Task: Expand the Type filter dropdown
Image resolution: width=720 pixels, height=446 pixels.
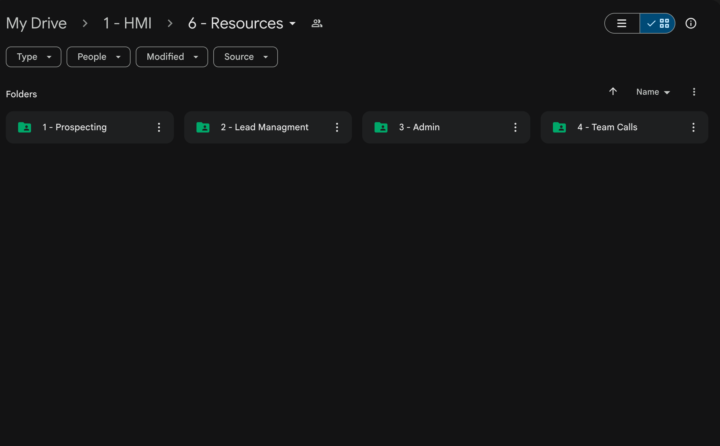Action: pyautogui.click(x=33, y=57)
